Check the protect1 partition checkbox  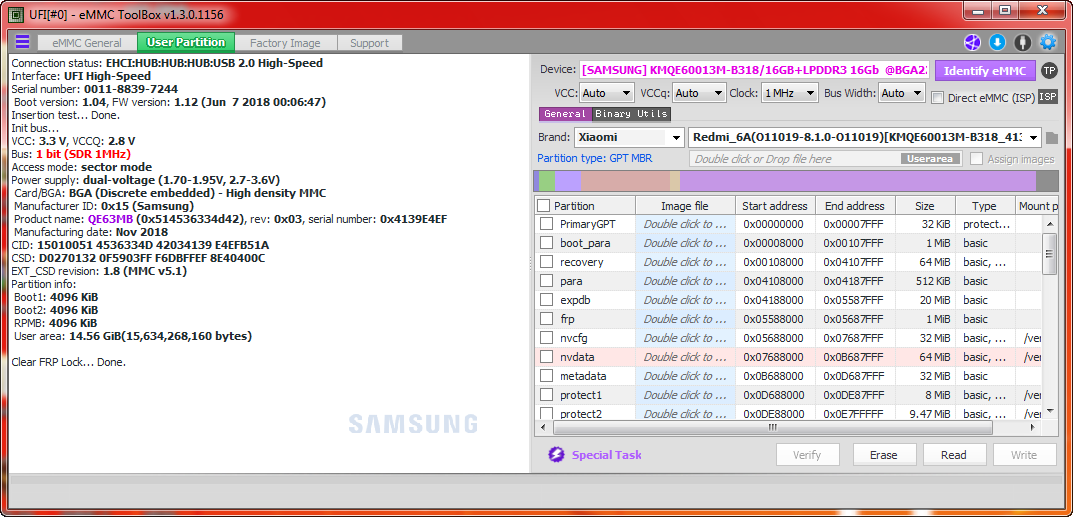click(x=546, y=395)
